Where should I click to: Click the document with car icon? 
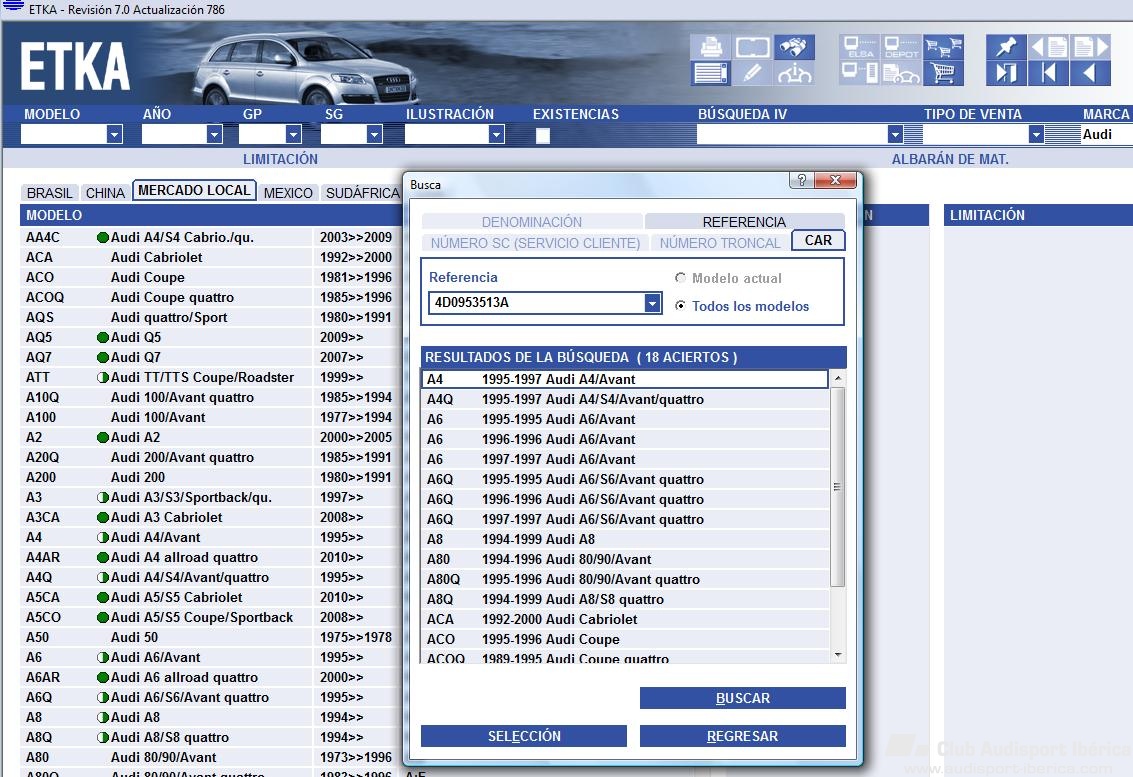(x=901, y=73)
